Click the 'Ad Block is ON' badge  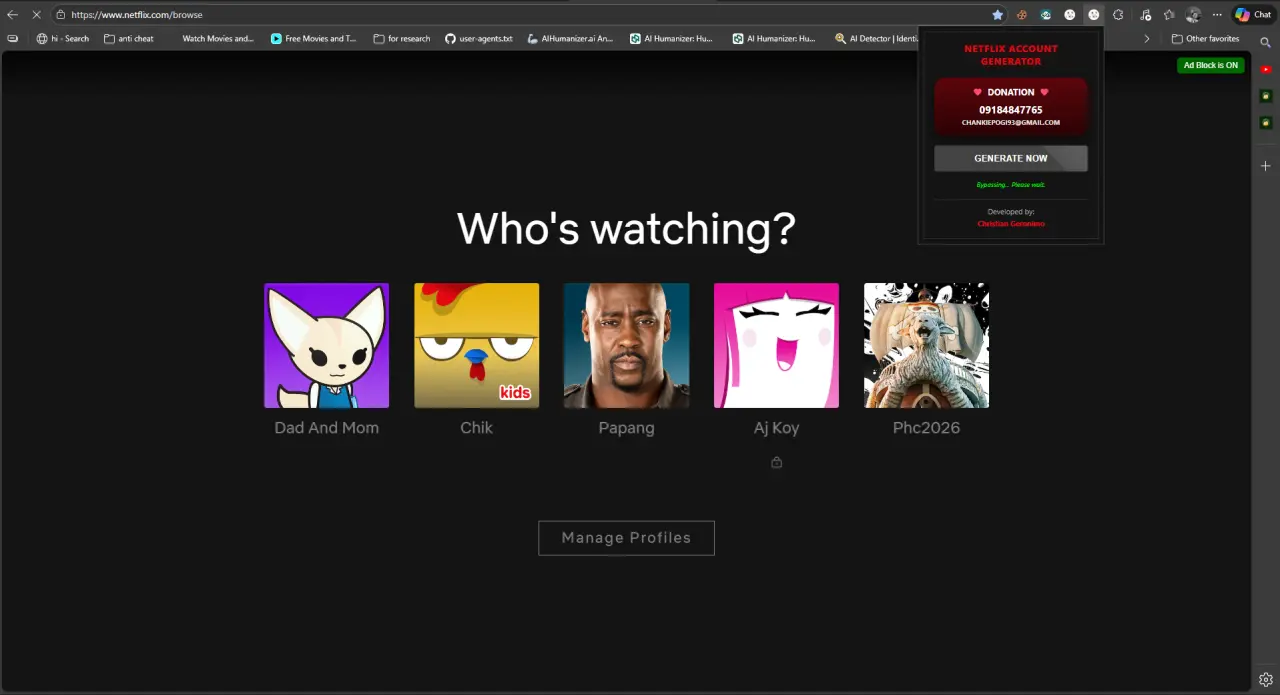tap(1210, 65)
